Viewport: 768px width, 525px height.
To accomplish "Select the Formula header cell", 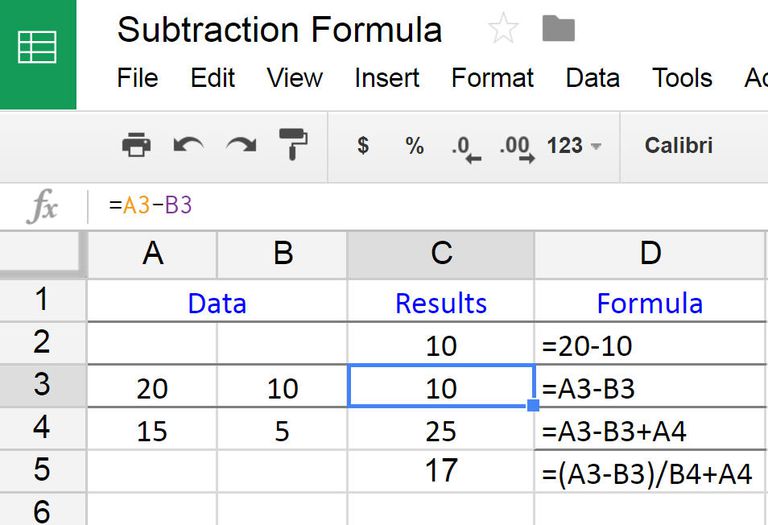I will tap(650, 300).
